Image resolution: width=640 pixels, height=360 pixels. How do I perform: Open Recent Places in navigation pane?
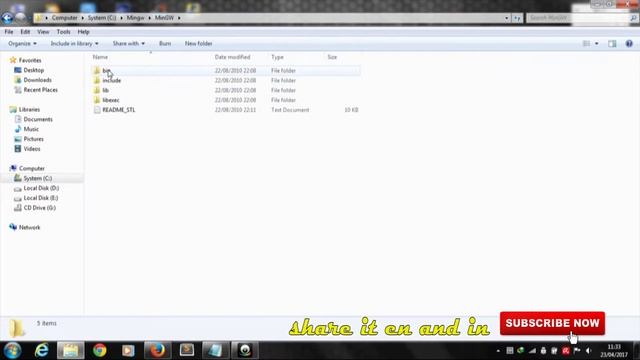pyautogui.click(x=40, y=90)
